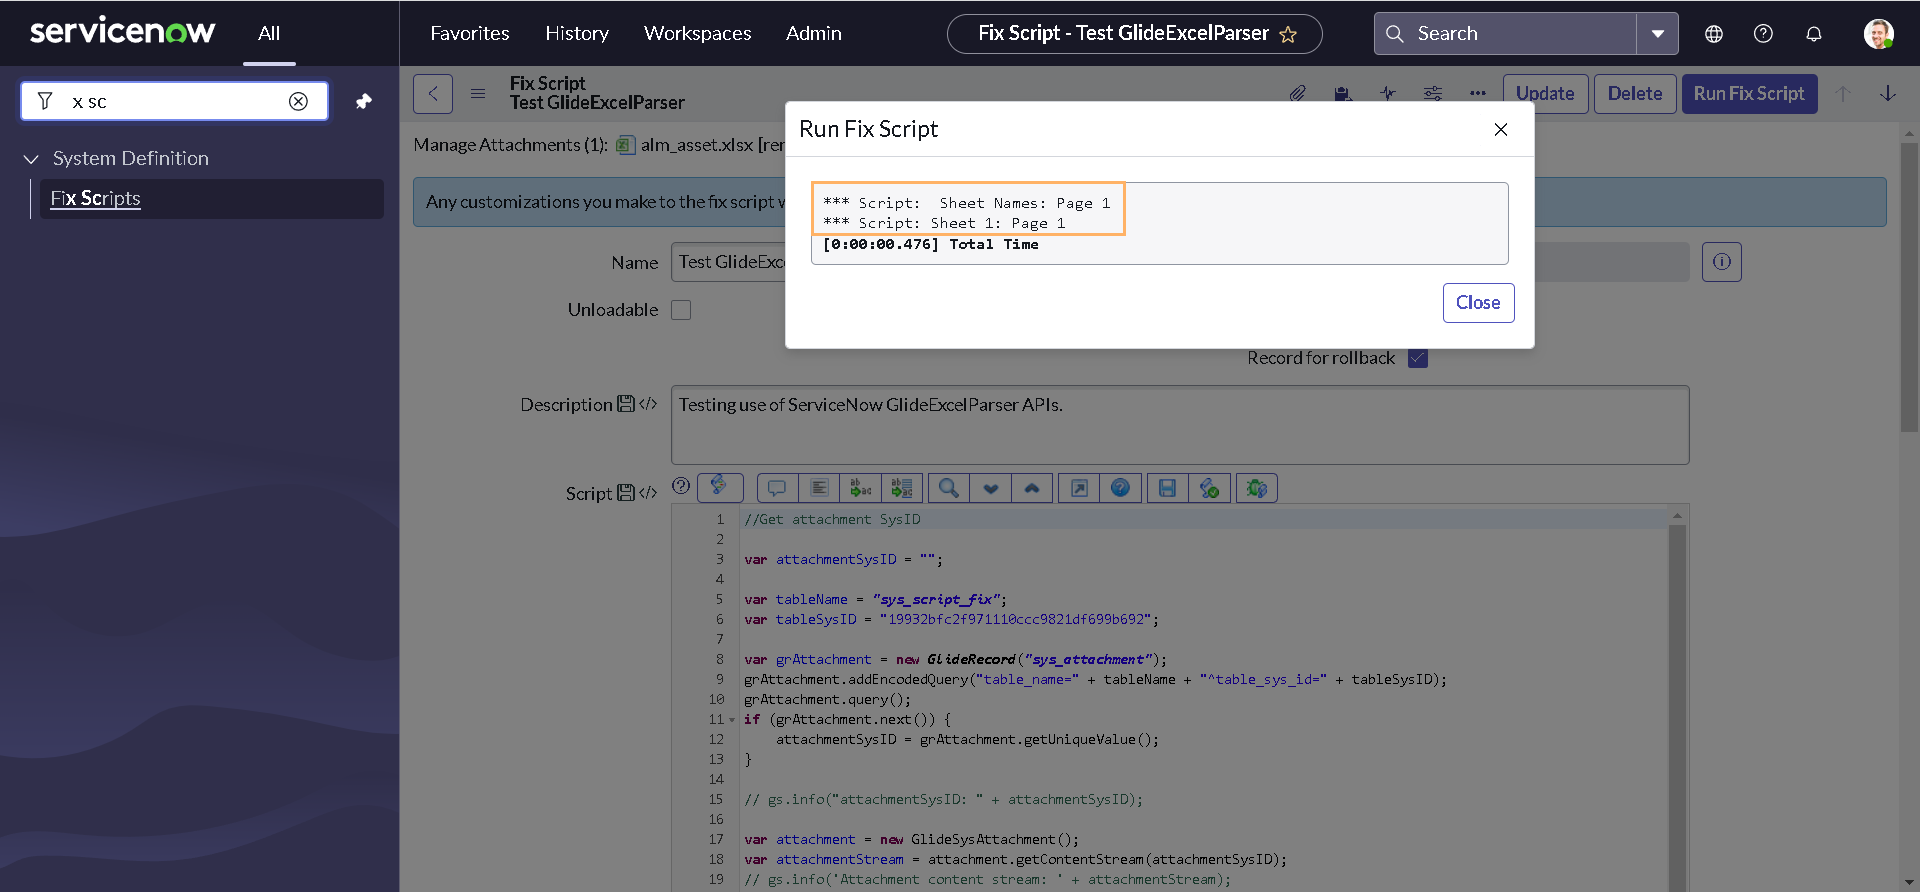Click the Close button in dialog
This screenshot has width=1920, height=892.
pyautogui.click(x=1478, y=303)
